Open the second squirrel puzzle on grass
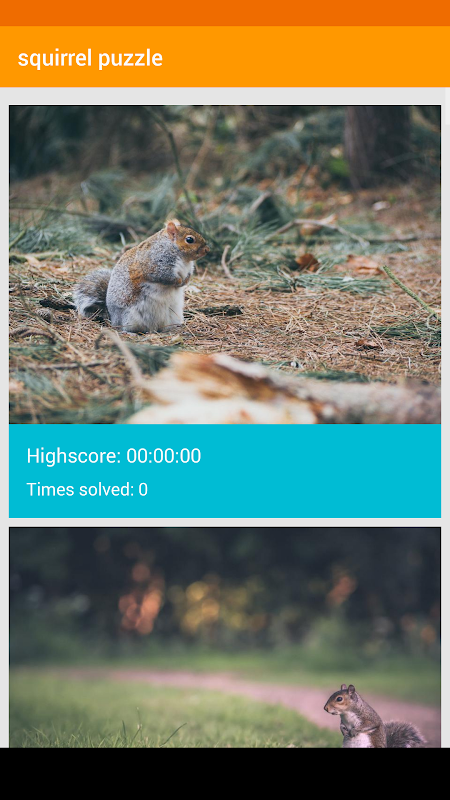The height and width of the screenshot is (800, 450). [x=225, y=638]
